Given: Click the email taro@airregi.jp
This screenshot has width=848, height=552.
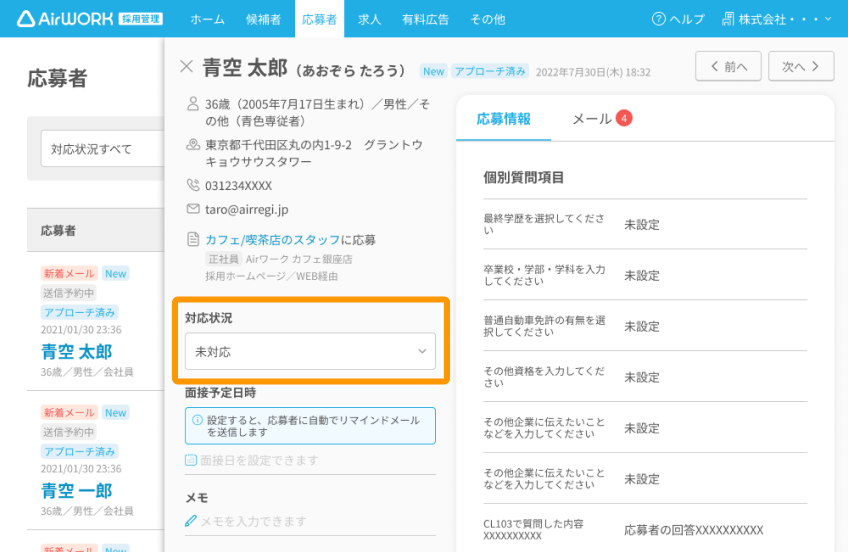Looking at the screenshot, I should [247, 209].
